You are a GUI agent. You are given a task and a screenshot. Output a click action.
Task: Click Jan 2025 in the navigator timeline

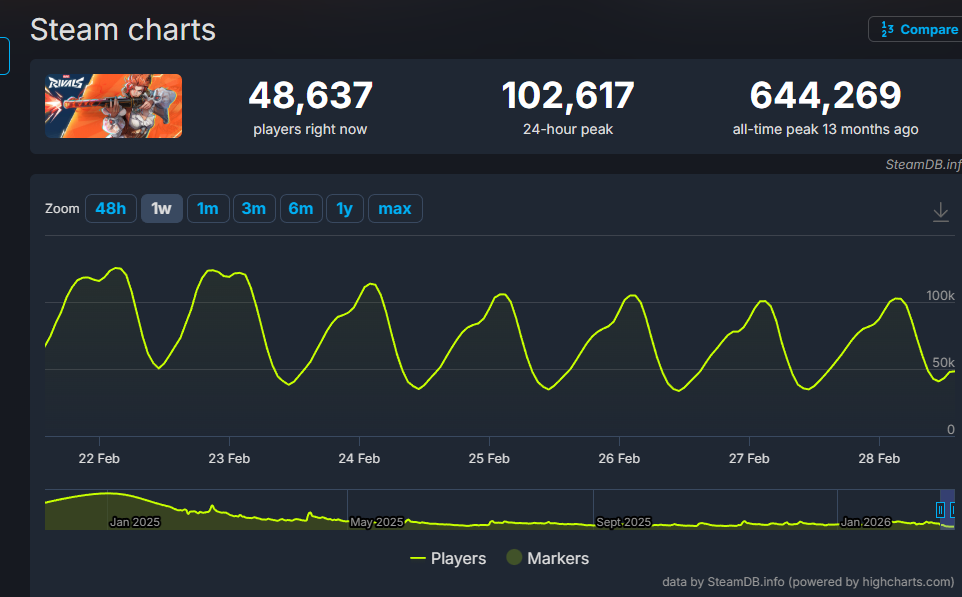(x=134, y=522)
